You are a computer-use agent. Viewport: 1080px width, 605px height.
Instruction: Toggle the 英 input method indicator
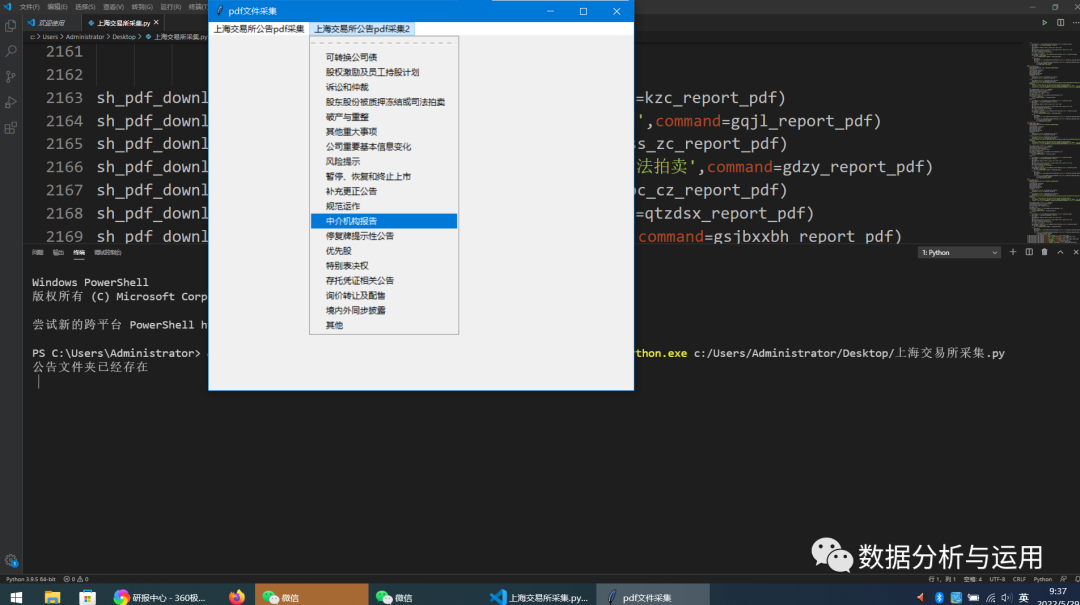(x=1024, y=597)
